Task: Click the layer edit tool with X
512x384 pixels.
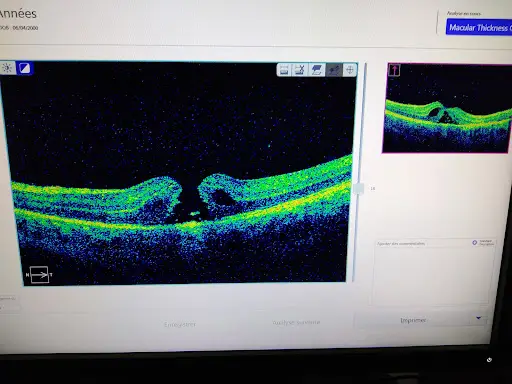Action: click(300, 70)
